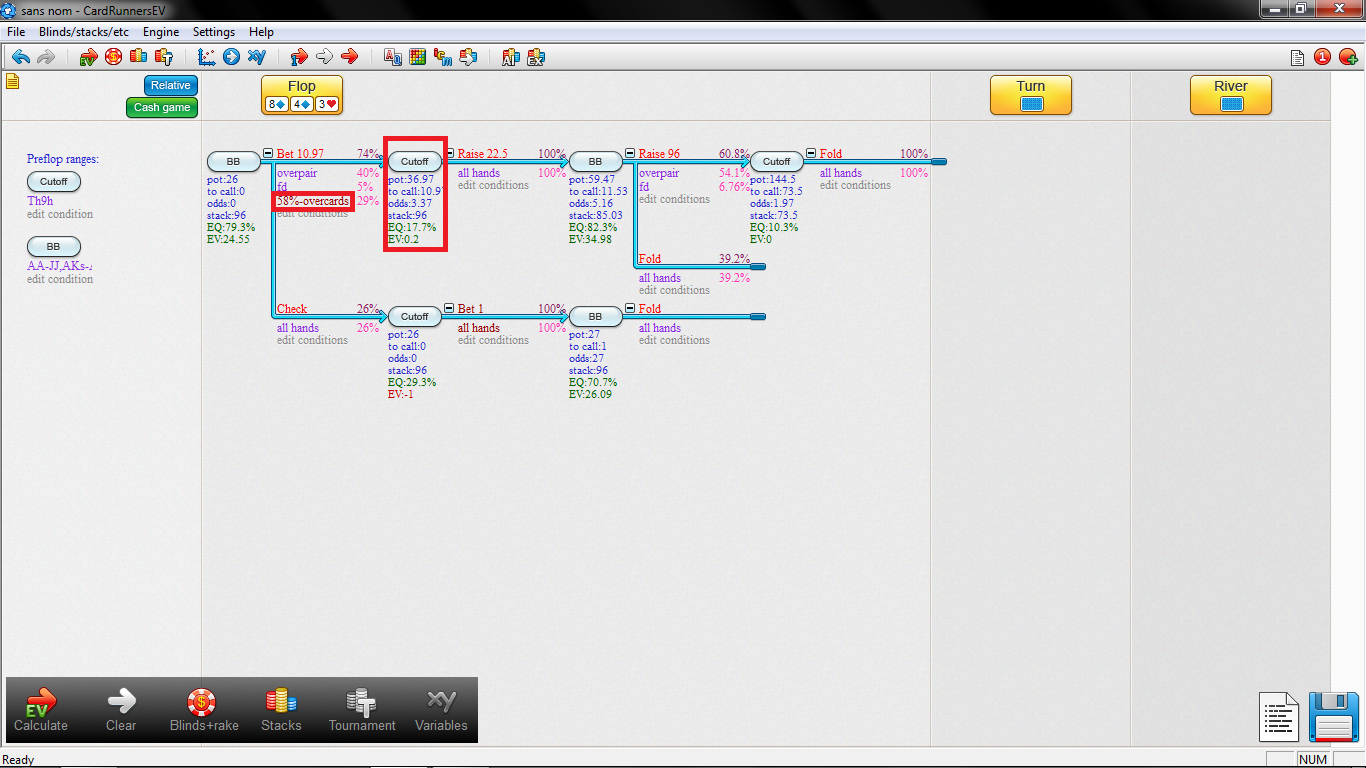Click the red poker chip toolbar icon
The width and height of the screenshot is (1366, 768).
(x=113, y=57)
